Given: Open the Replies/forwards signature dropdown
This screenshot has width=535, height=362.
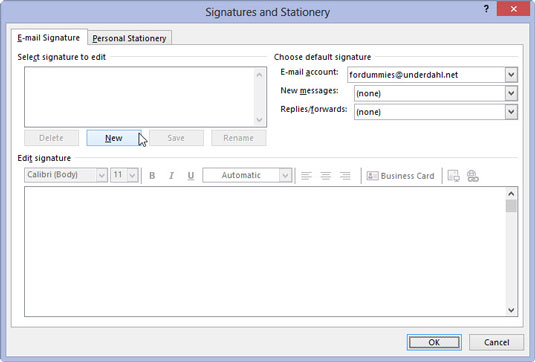Looking at the screenshot, I should point(511,112).
